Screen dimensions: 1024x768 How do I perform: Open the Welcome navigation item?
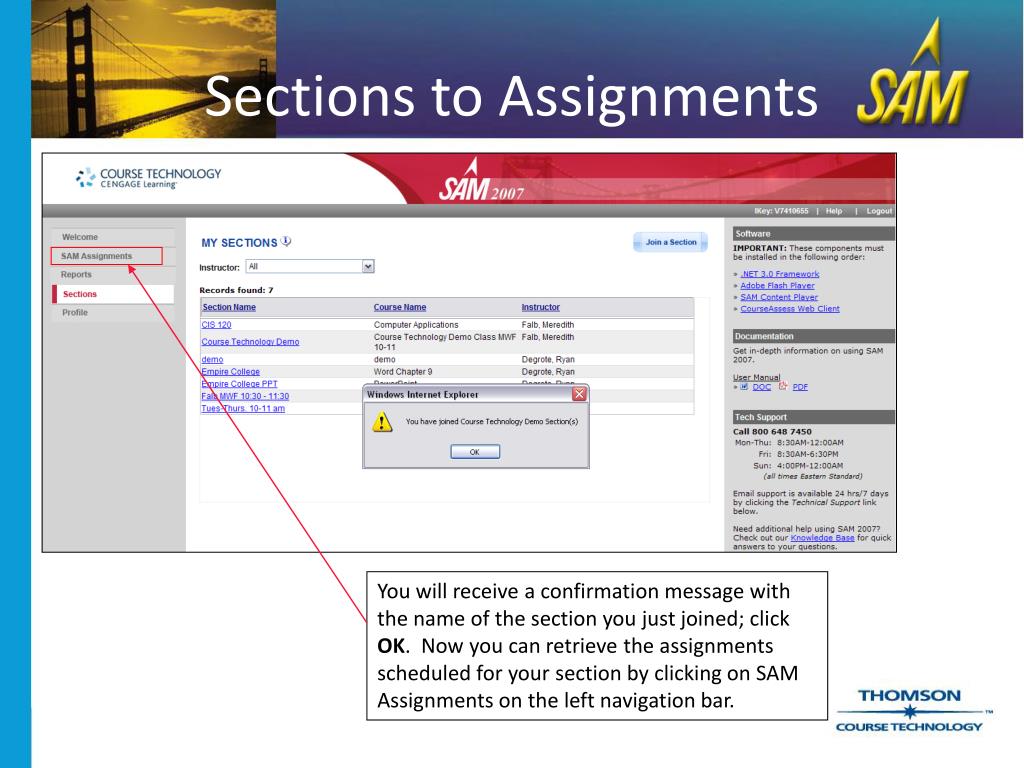[80, 237]
